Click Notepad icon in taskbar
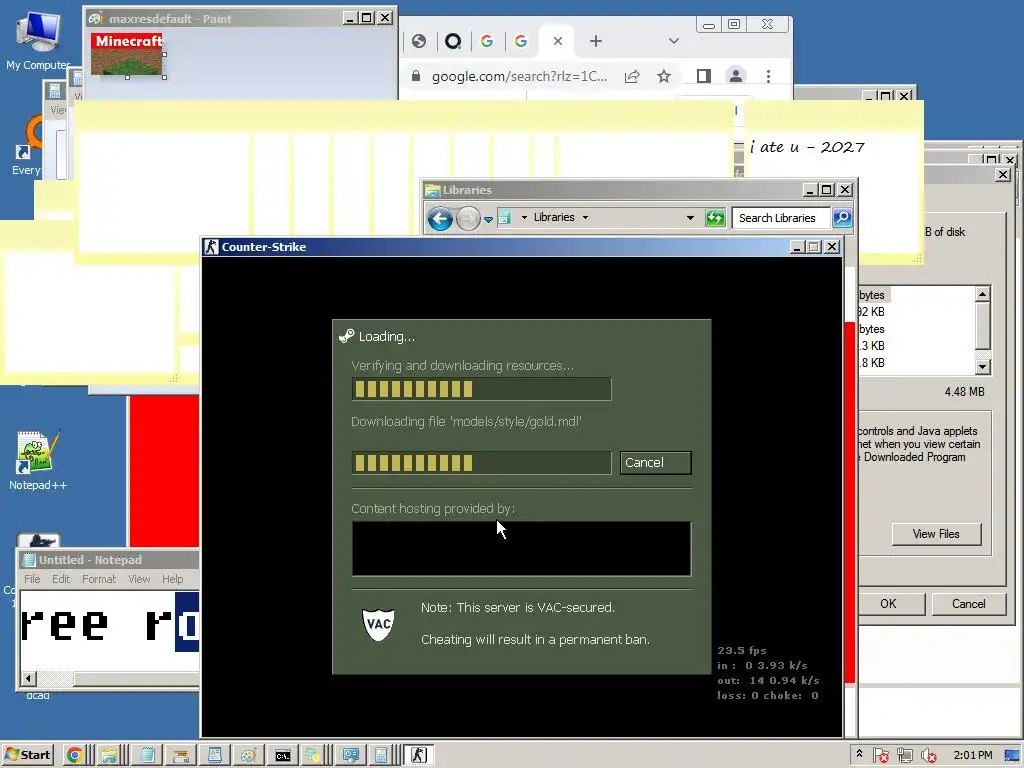Image resolution: width=1024 pixels, height=768 pixels. point(147,756)
